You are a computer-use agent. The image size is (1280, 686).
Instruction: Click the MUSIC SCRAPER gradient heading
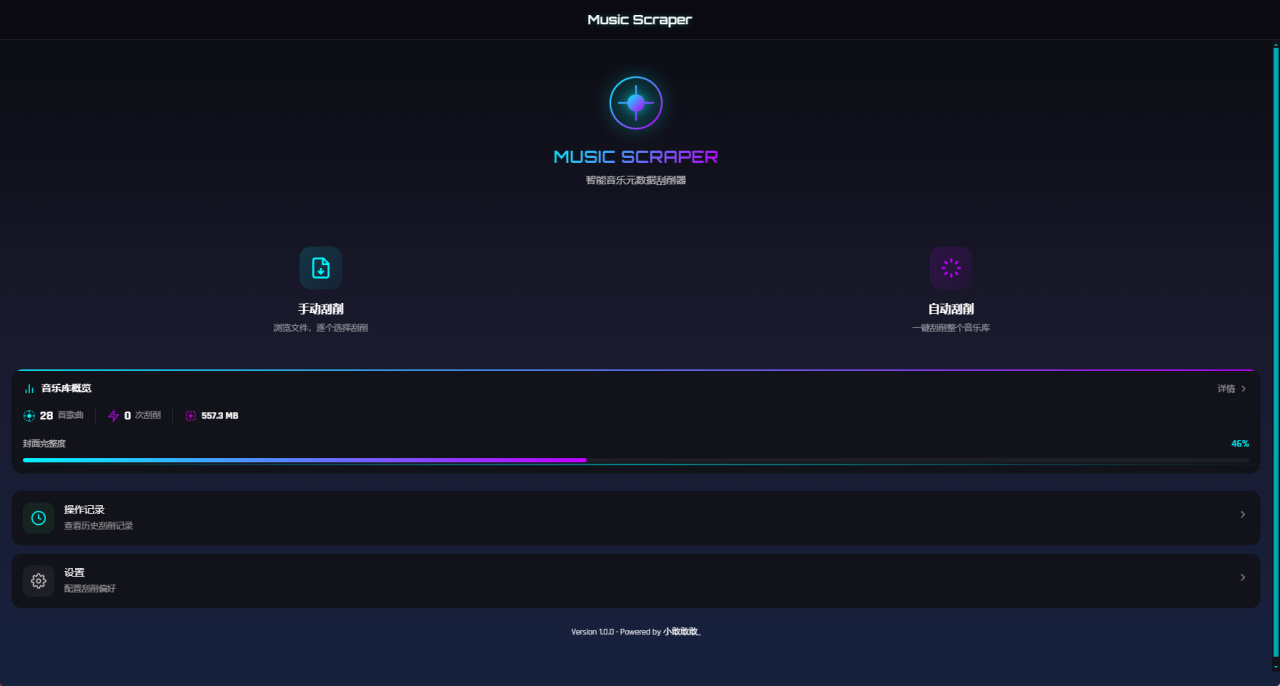636,157
